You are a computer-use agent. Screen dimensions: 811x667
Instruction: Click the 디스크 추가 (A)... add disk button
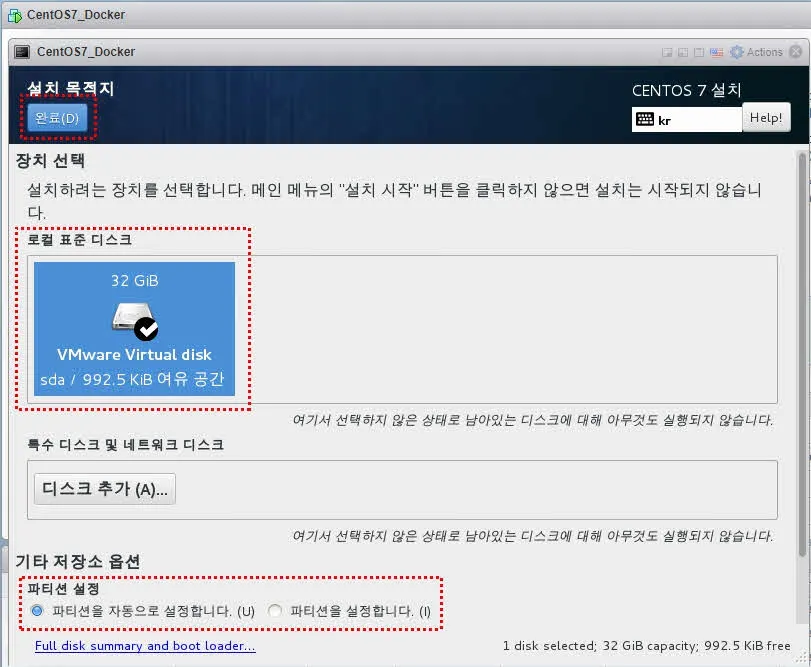coord(105,489)
